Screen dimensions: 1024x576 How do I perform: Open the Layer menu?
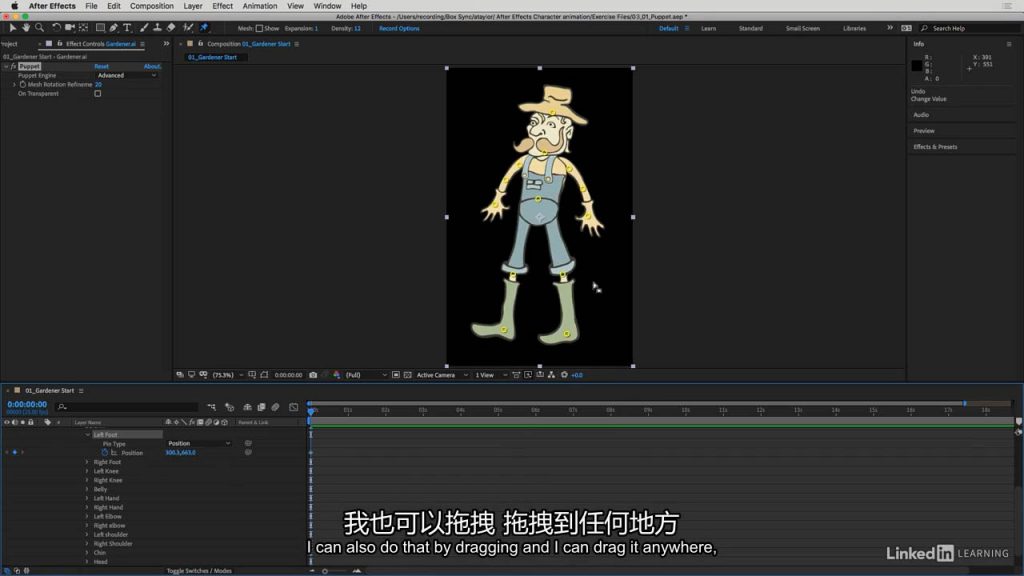point(193,6)
